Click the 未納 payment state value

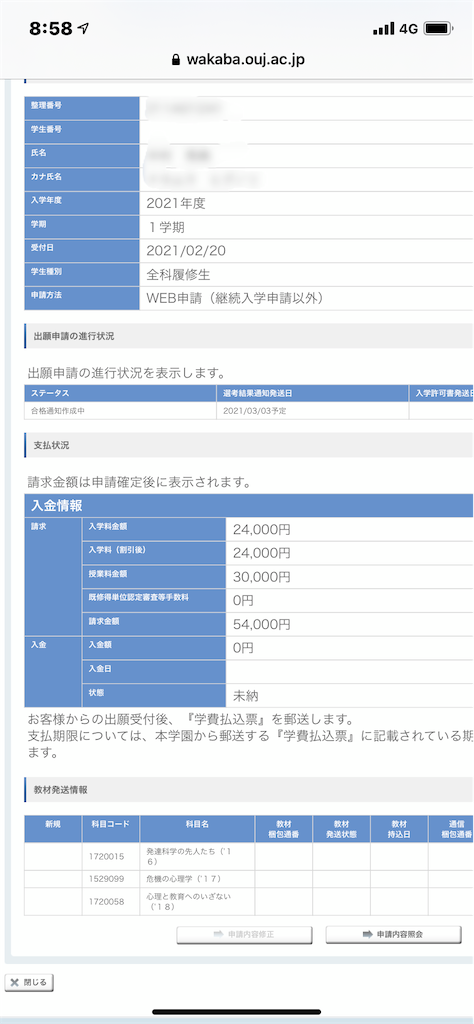246,695
